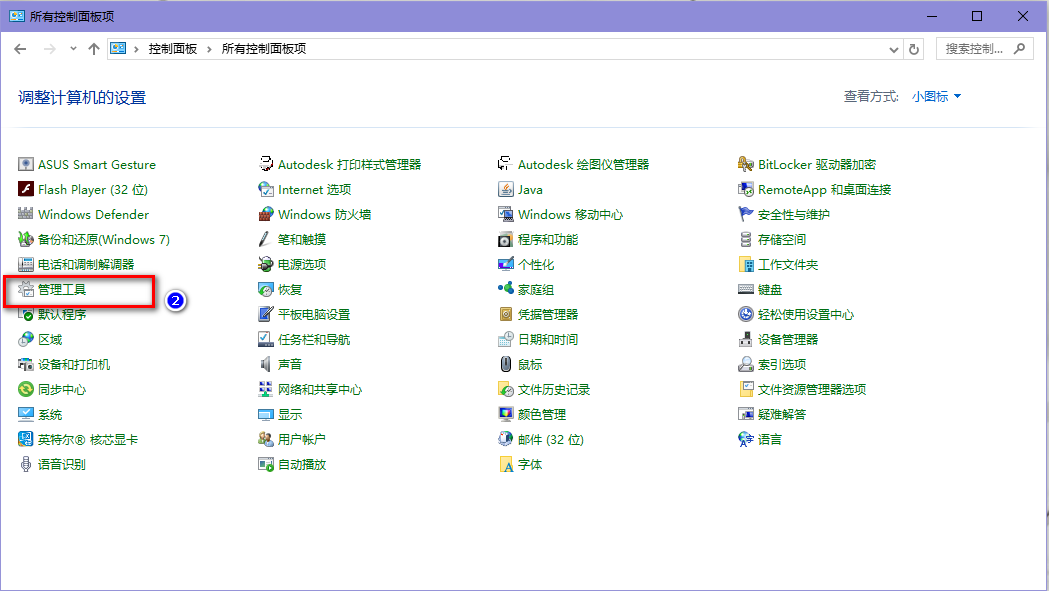Open the 电源选项 icon
The image size is (1049, 591).
[266, 264]
